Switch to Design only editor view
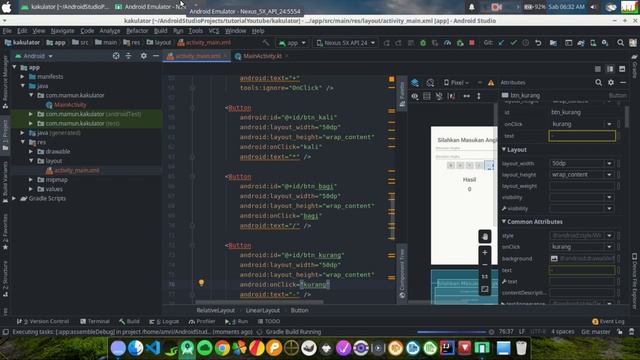 coord(622,69)
